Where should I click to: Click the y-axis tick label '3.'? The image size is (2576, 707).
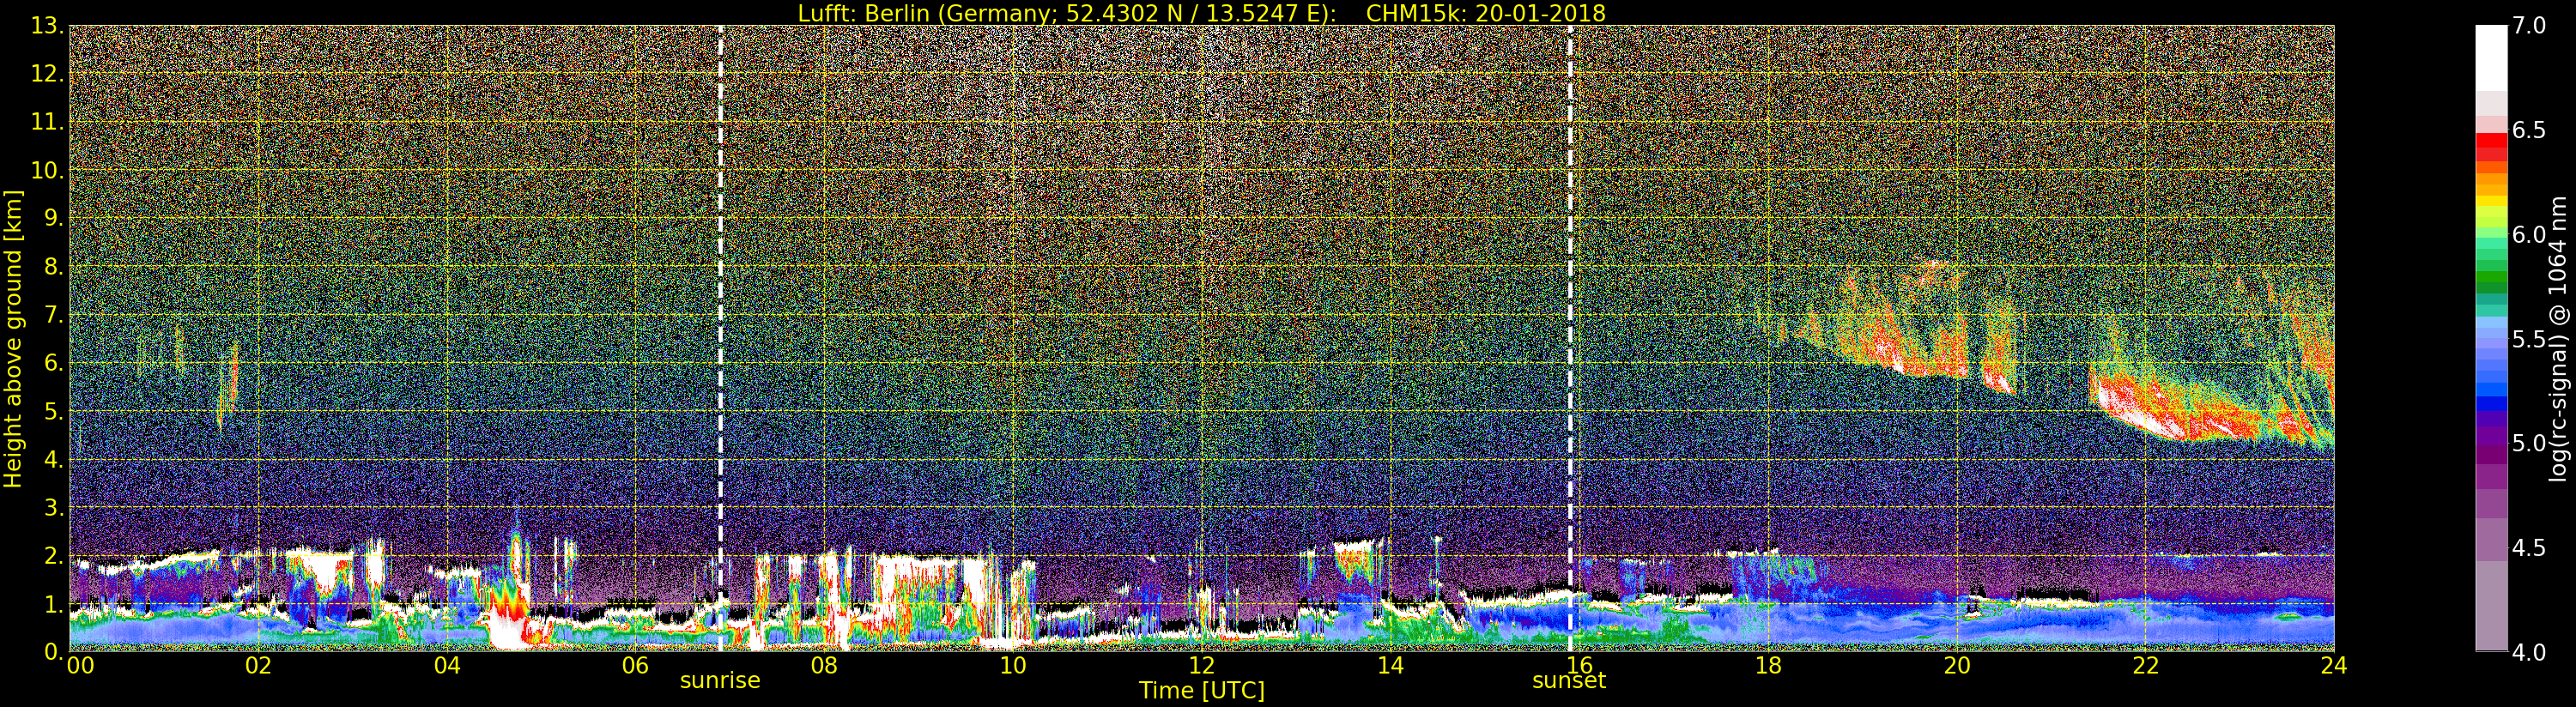tap(53, 507)
